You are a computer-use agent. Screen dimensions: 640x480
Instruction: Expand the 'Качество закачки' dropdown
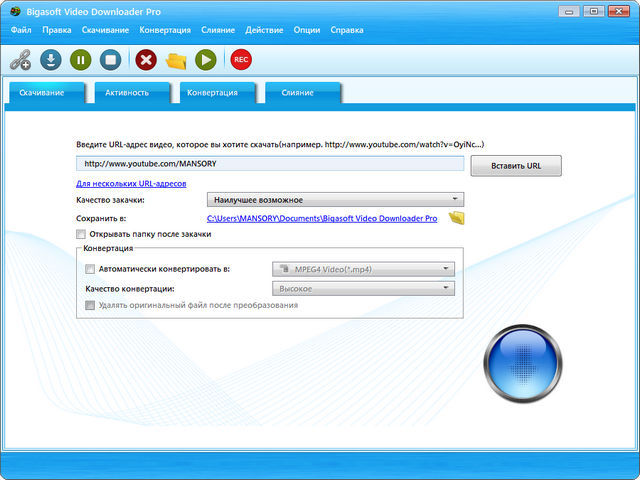point(335,200)
